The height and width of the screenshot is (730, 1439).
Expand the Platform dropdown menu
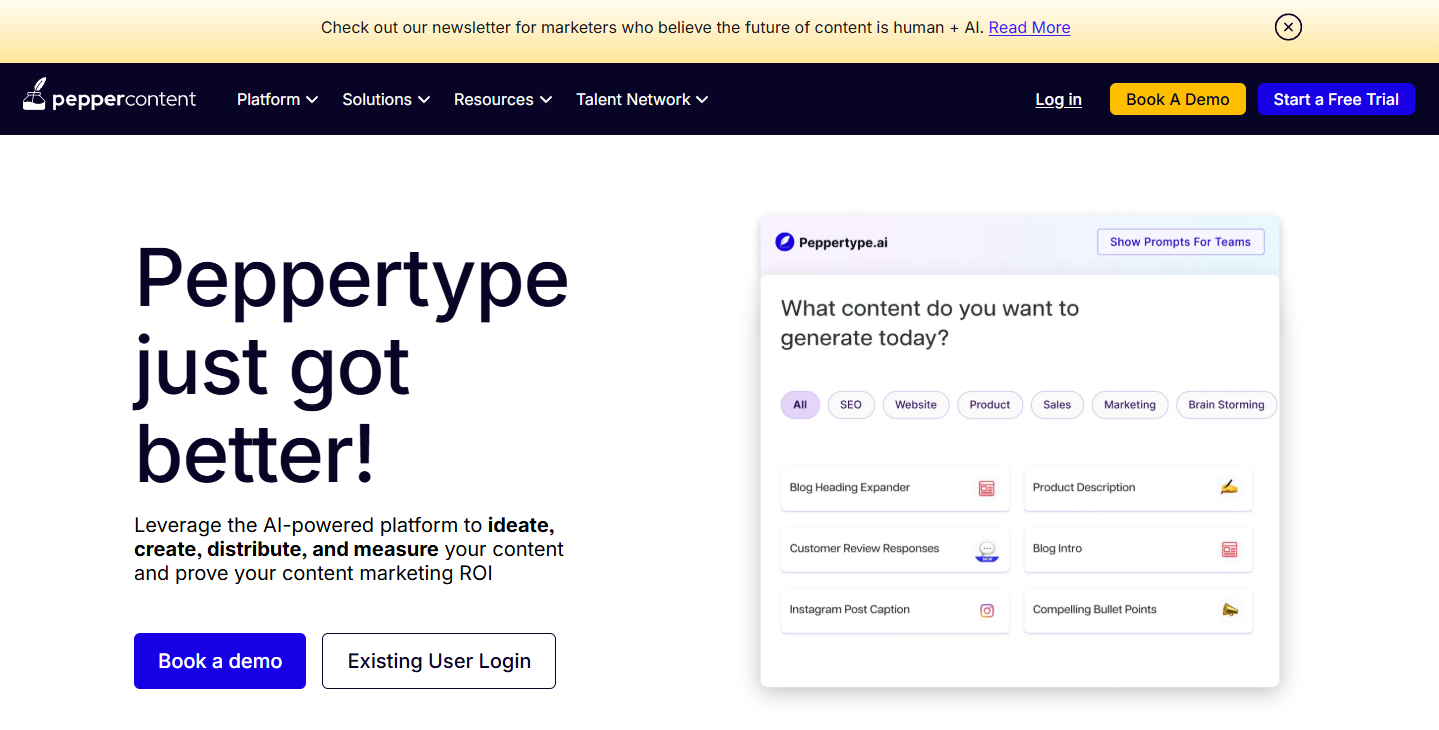point(277,99)
